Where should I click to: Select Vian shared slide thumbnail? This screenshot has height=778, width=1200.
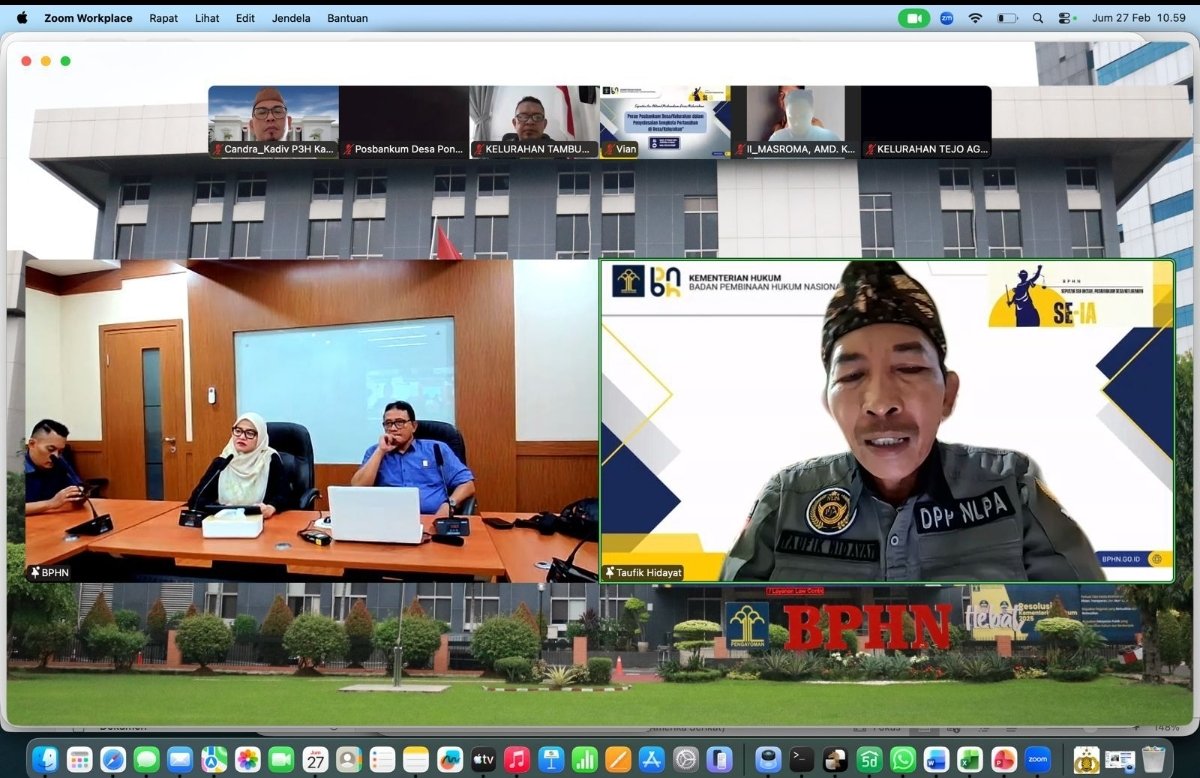click(x=665, y=122)
